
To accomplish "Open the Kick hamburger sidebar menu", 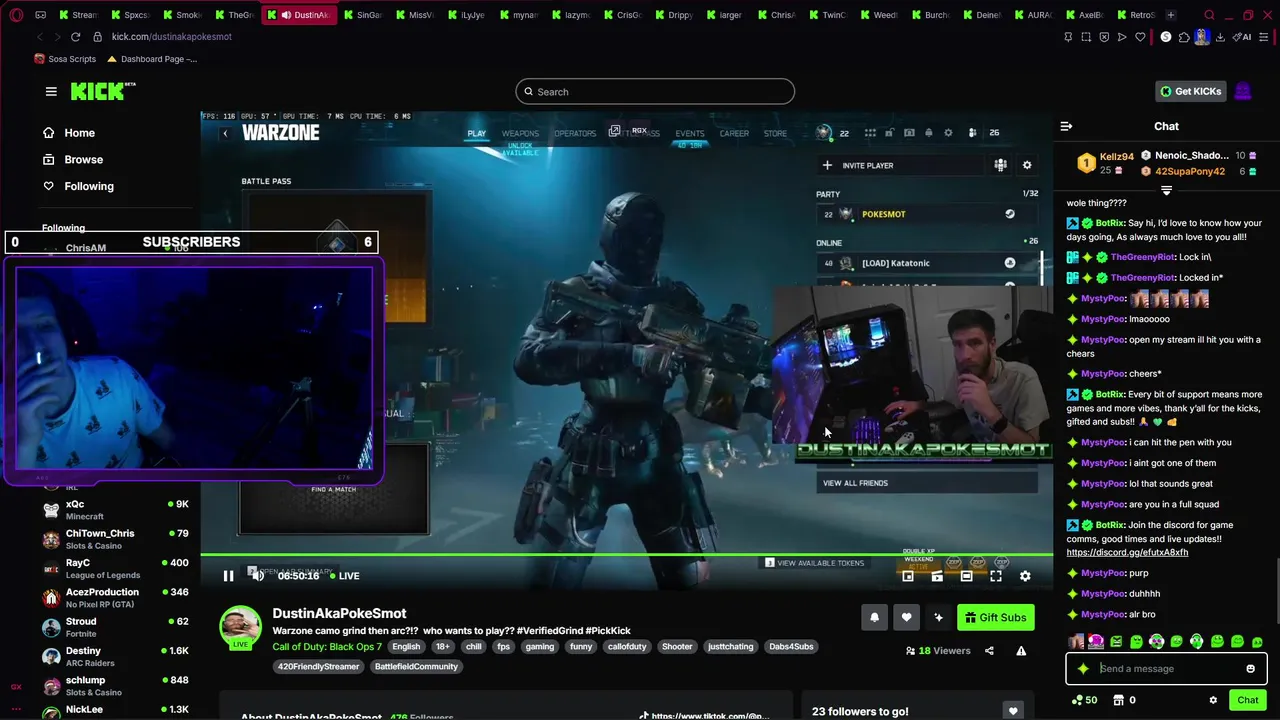I will click(51, 91).
